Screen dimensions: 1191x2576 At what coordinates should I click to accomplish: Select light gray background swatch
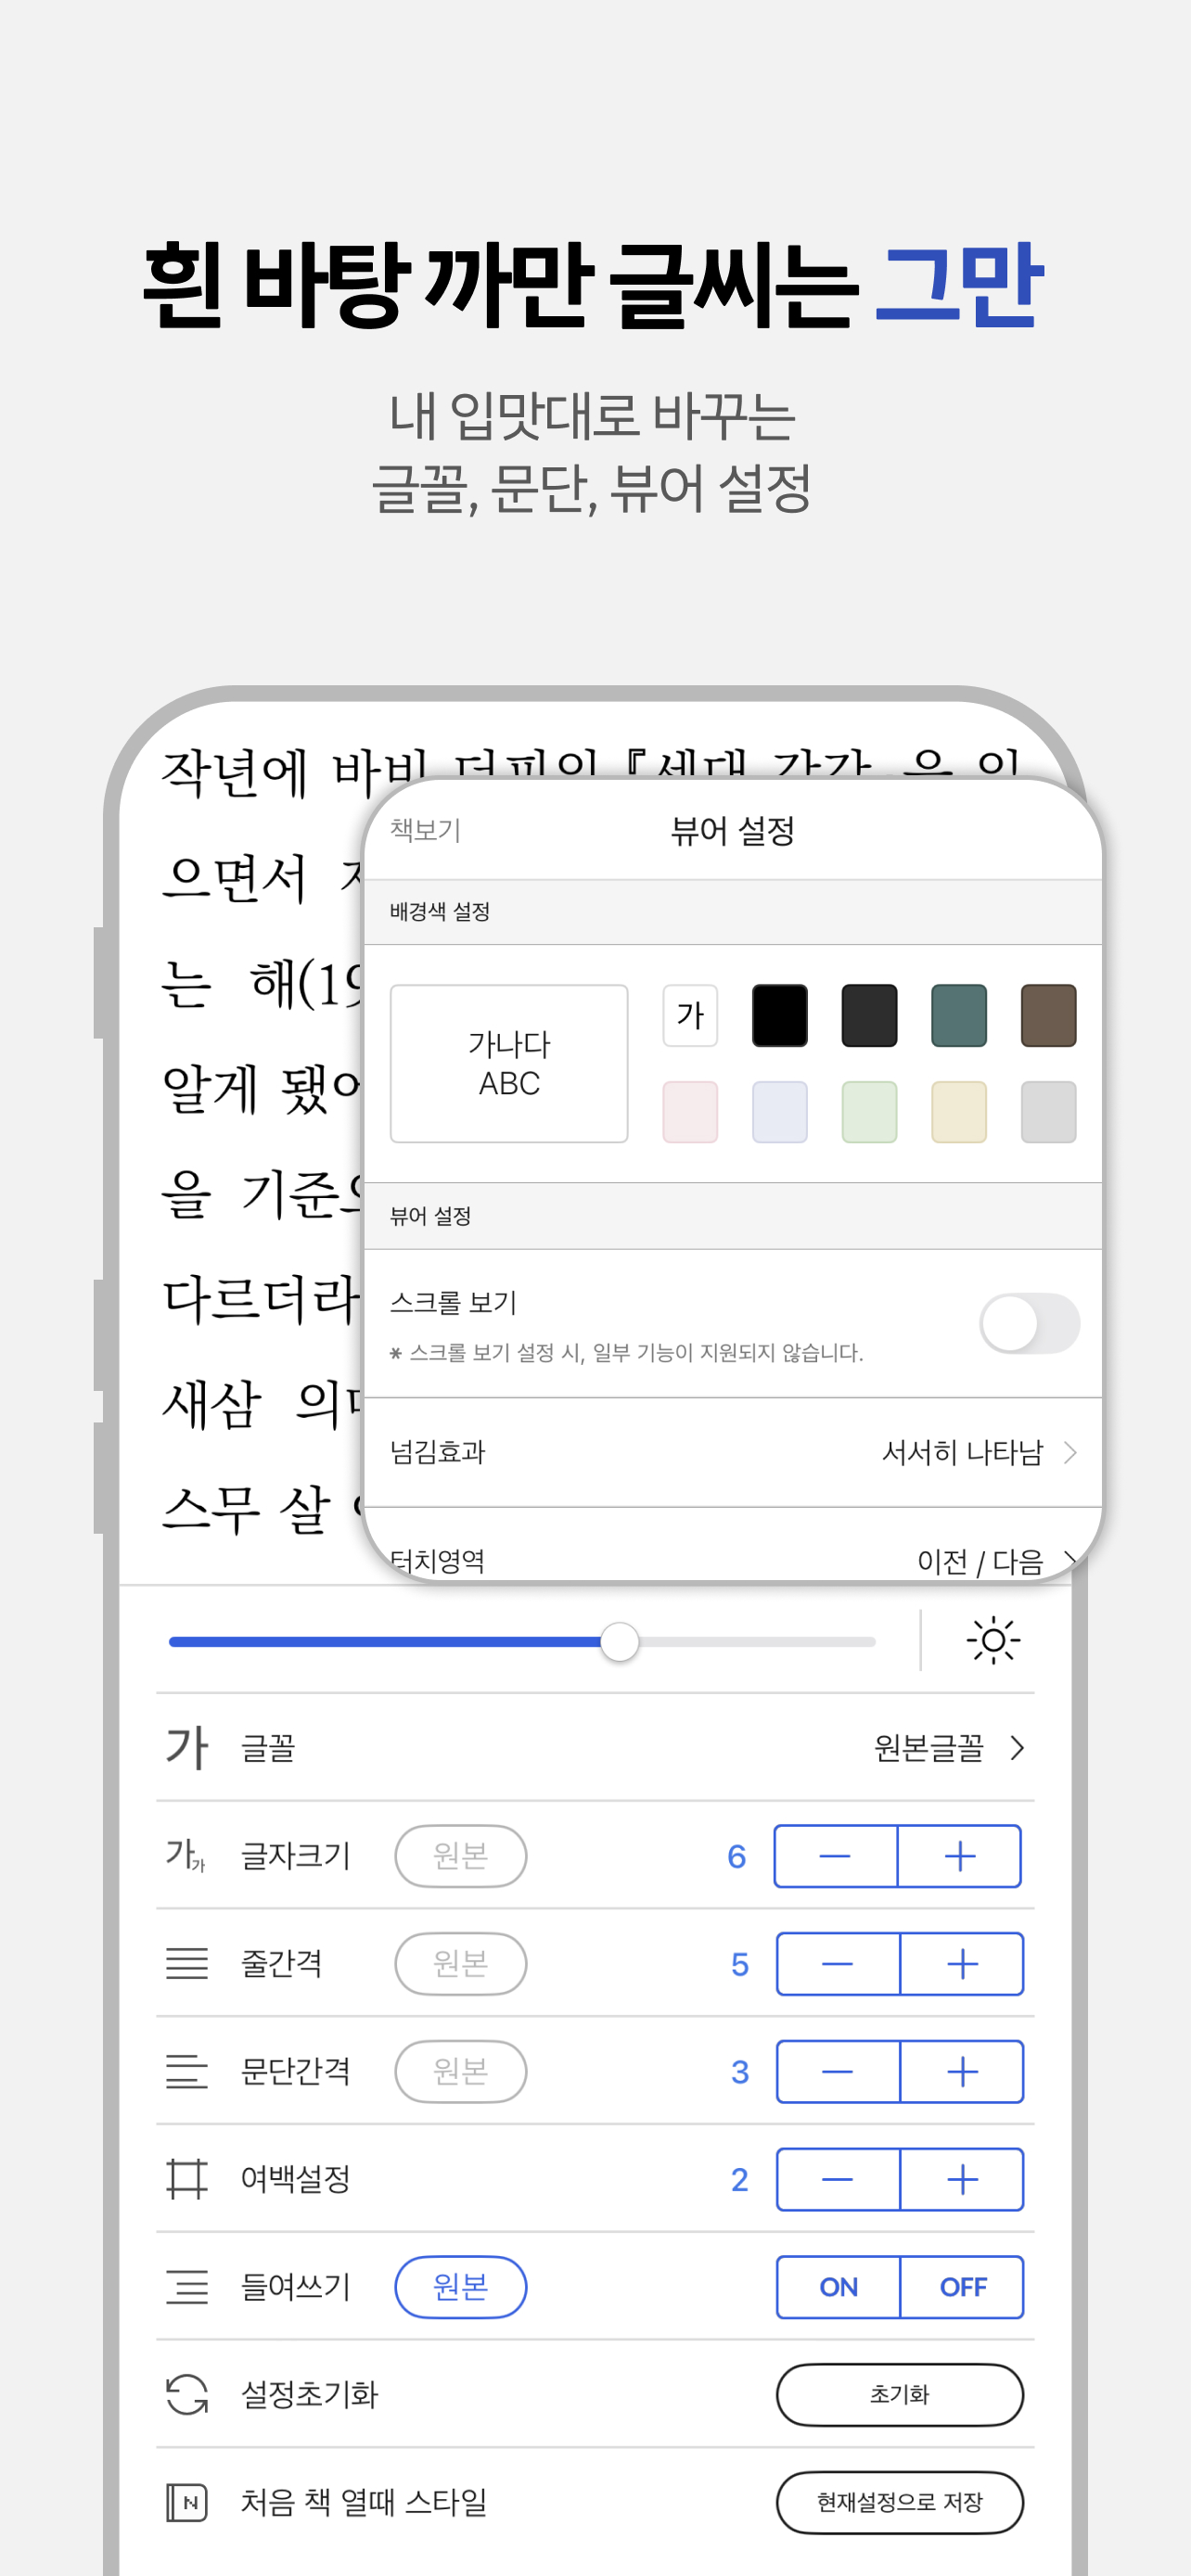tap(1048, 1111)
